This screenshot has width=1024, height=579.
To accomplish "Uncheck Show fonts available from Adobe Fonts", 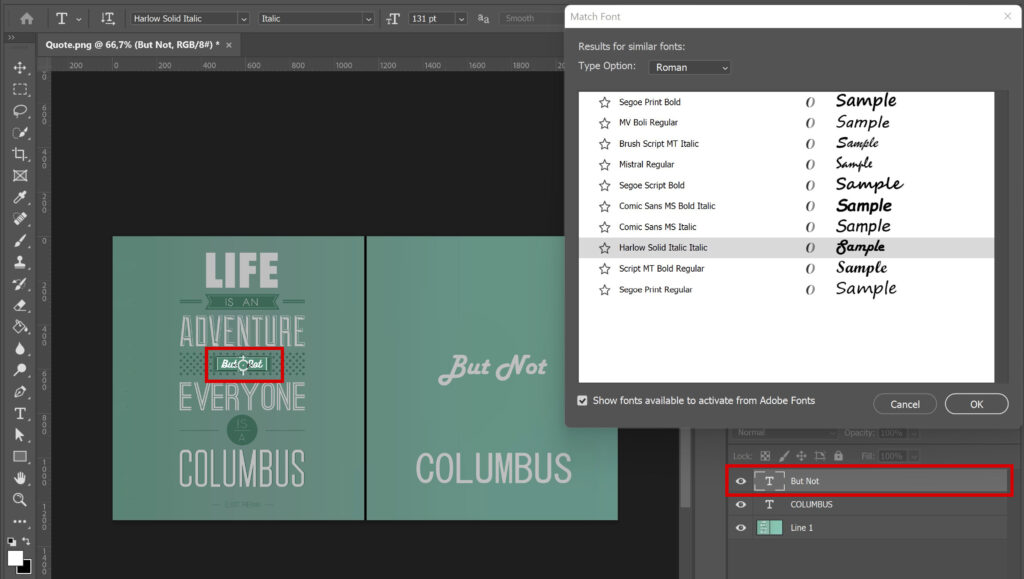I will 582,400.
